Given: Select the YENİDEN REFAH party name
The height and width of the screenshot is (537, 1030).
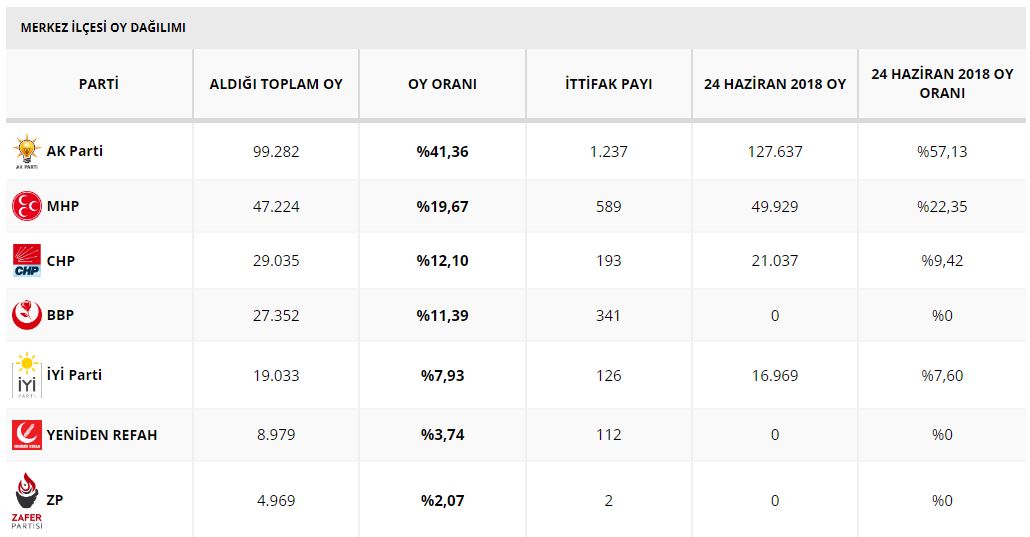Looking at the screenshot, I should click(x=102, y=435).
